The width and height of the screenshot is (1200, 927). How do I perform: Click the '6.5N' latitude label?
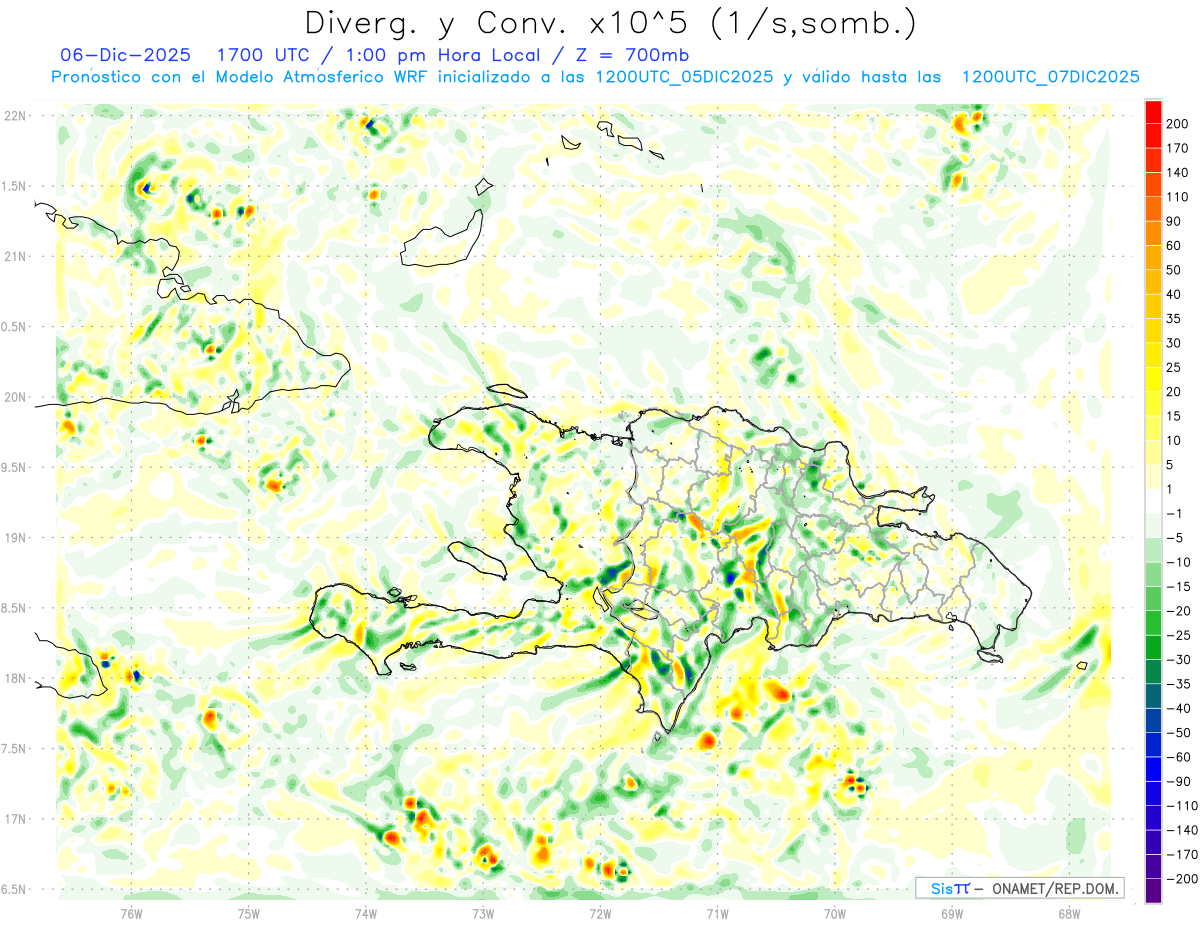(x=15, y=890)
